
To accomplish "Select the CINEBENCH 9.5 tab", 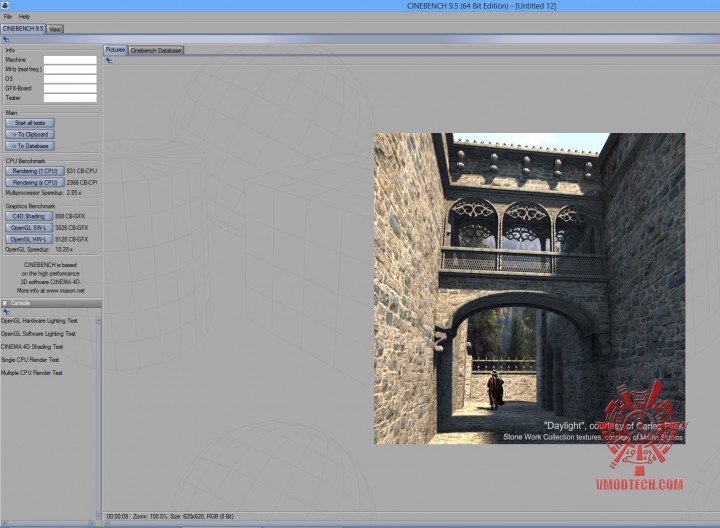I will point(23,28).
